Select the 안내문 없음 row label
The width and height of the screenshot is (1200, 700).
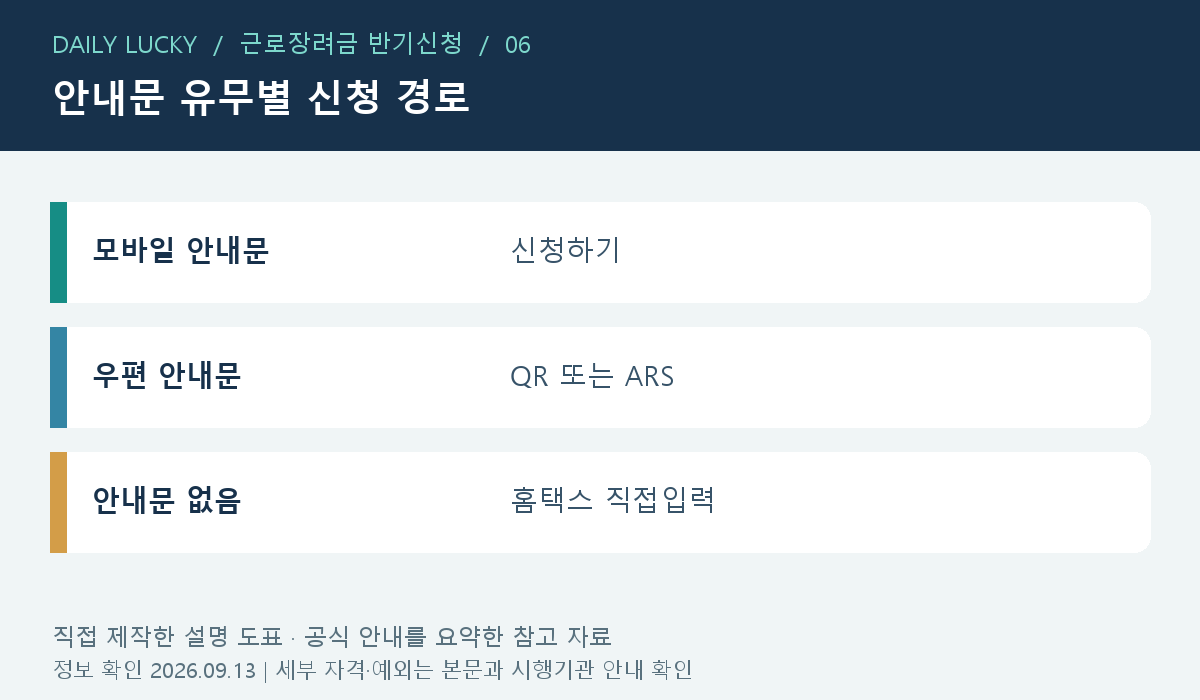pos(167,501)
